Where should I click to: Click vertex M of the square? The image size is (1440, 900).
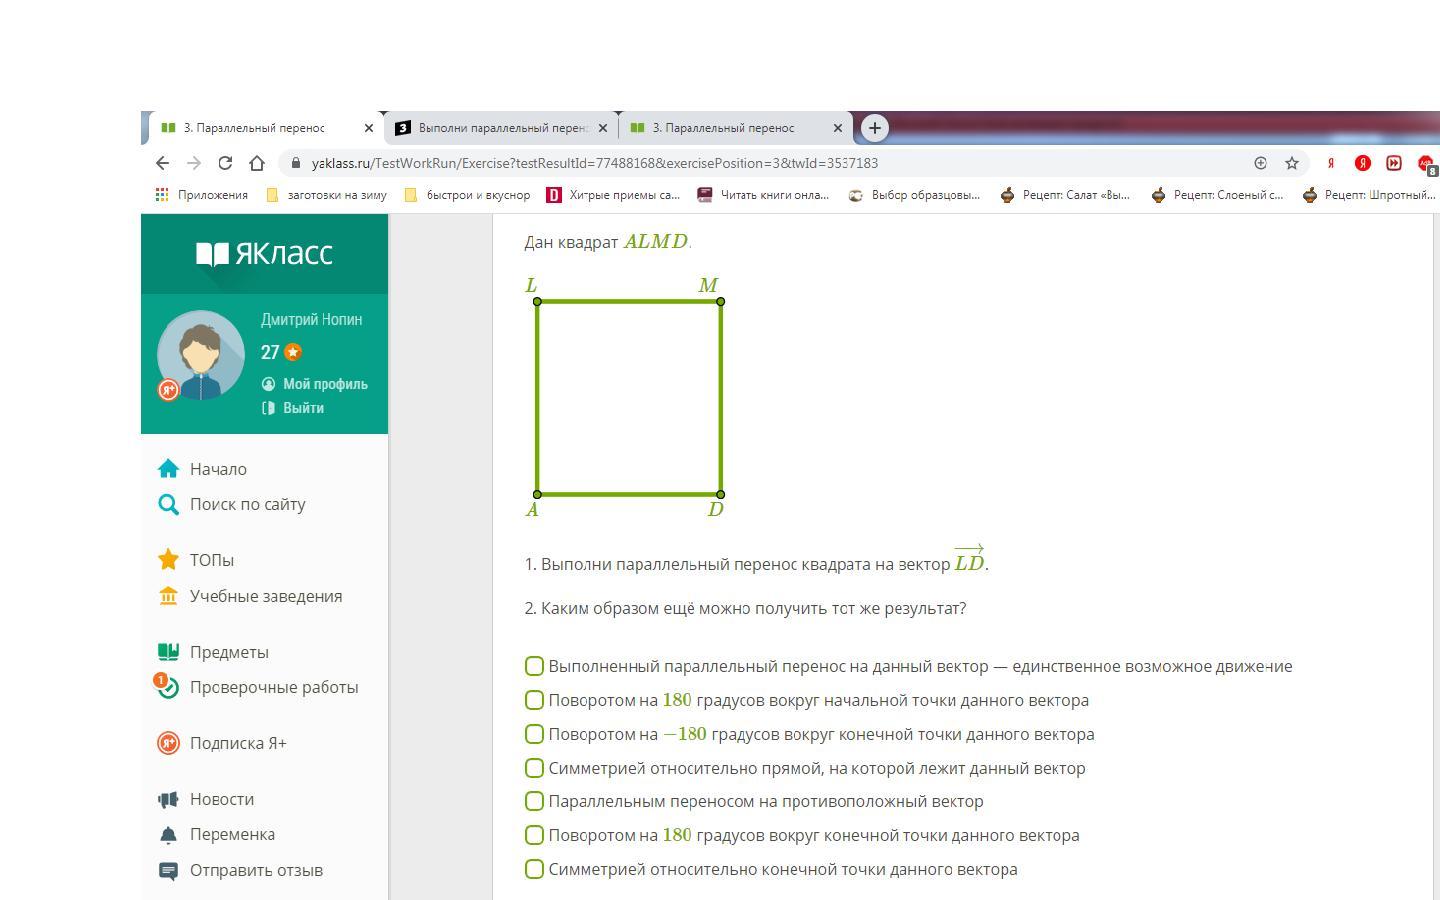point(721,301)
